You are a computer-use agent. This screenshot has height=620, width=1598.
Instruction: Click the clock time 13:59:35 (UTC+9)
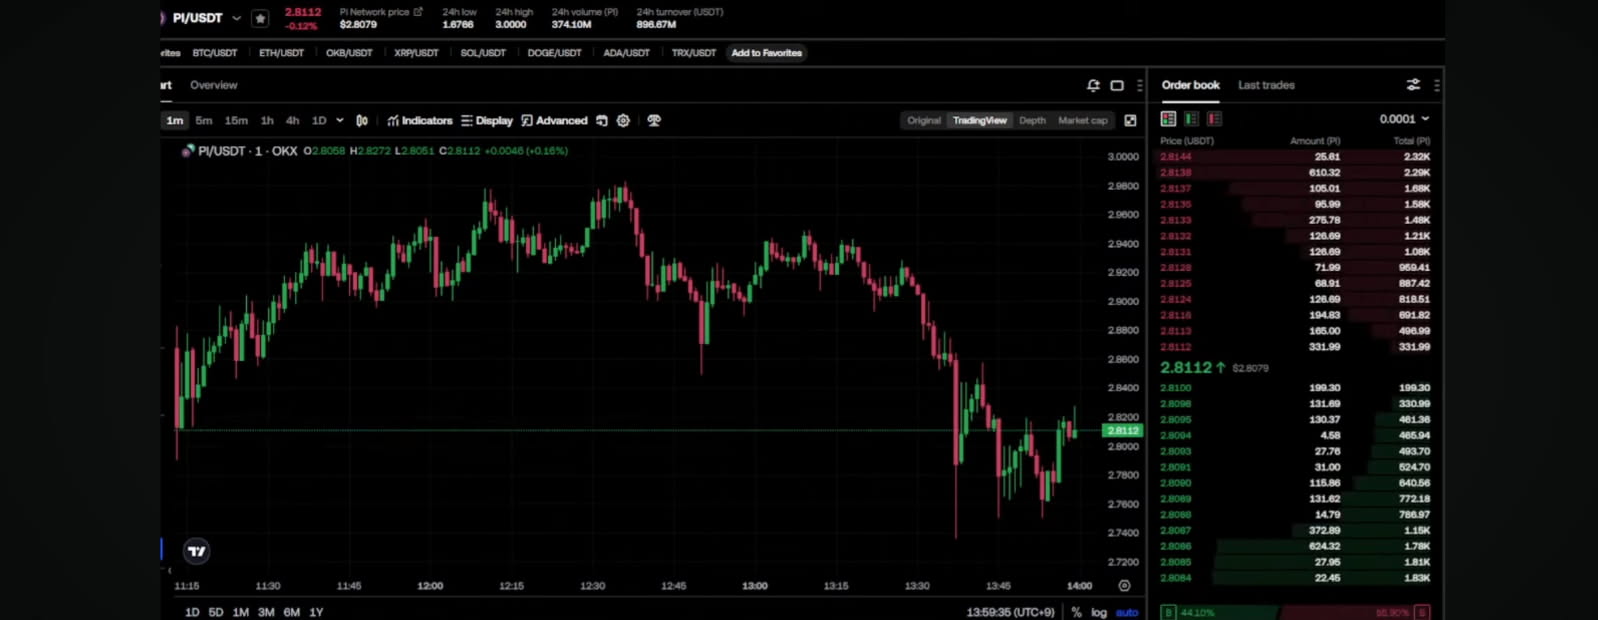pos(1010,612)
